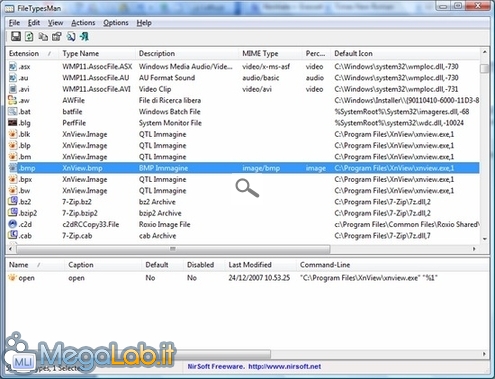Open the Edit menu

tap(34, 23)
